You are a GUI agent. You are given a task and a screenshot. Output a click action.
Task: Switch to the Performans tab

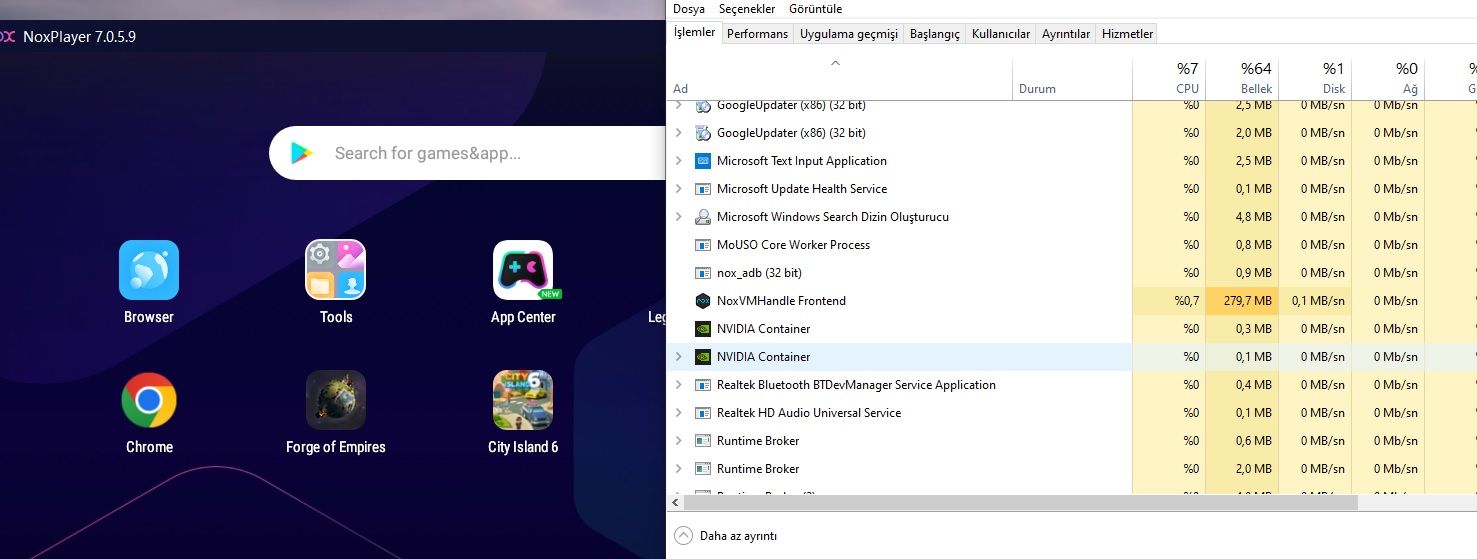[757, 34]
